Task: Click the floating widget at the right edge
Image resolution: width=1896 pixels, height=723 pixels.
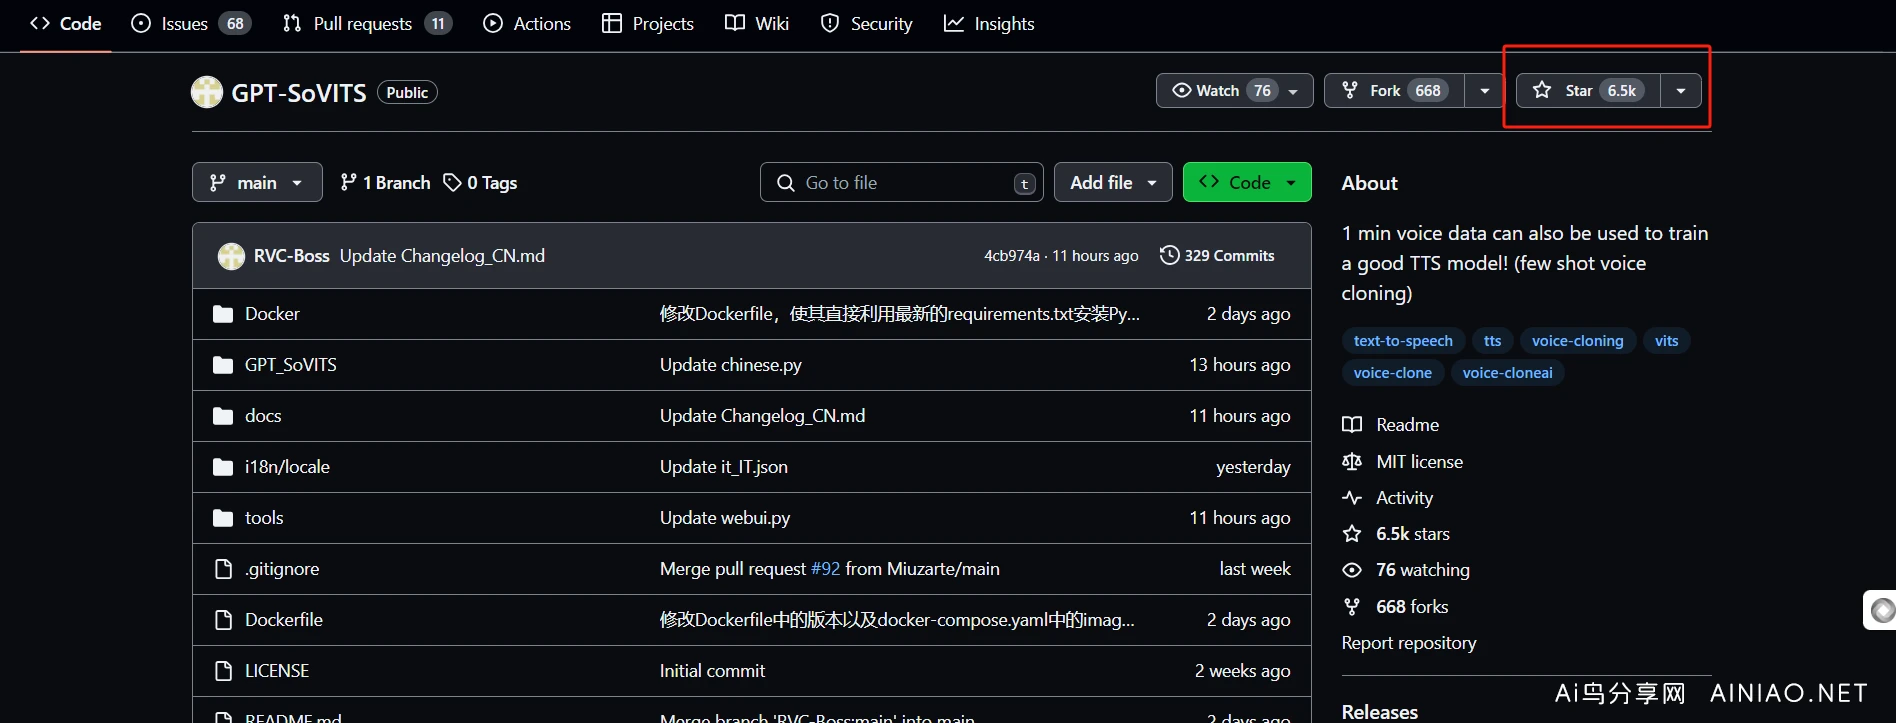Action: pyautogui.click(x=1881, y=610)
